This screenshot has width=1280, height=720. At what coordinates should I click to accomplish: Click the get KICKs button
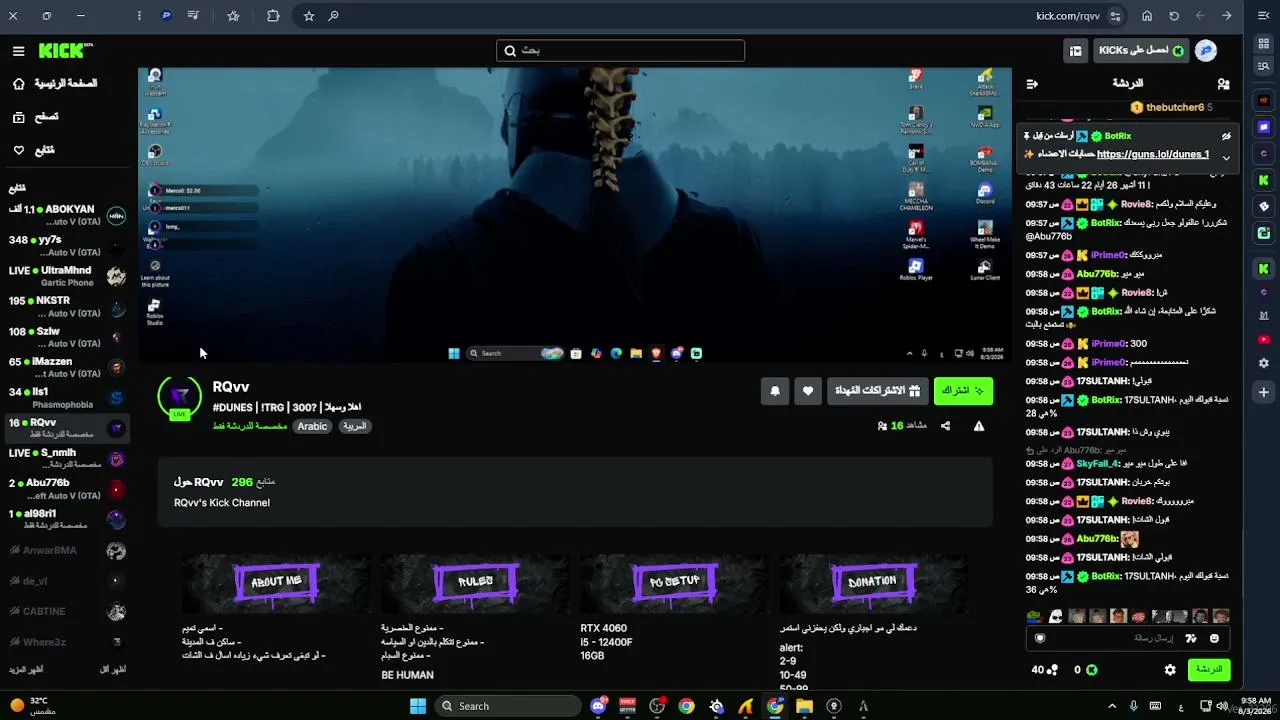tap(1140, 51)
